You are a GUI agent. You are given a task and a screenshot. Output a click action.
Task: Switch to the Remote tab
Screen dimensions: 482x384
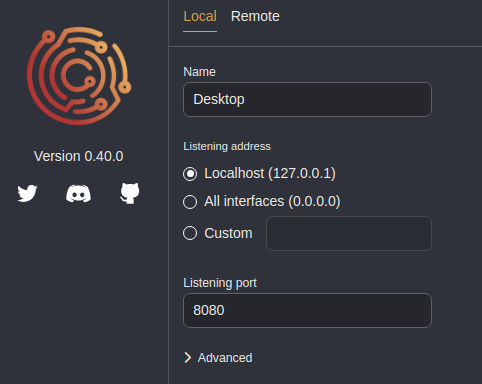coord(255,16)
